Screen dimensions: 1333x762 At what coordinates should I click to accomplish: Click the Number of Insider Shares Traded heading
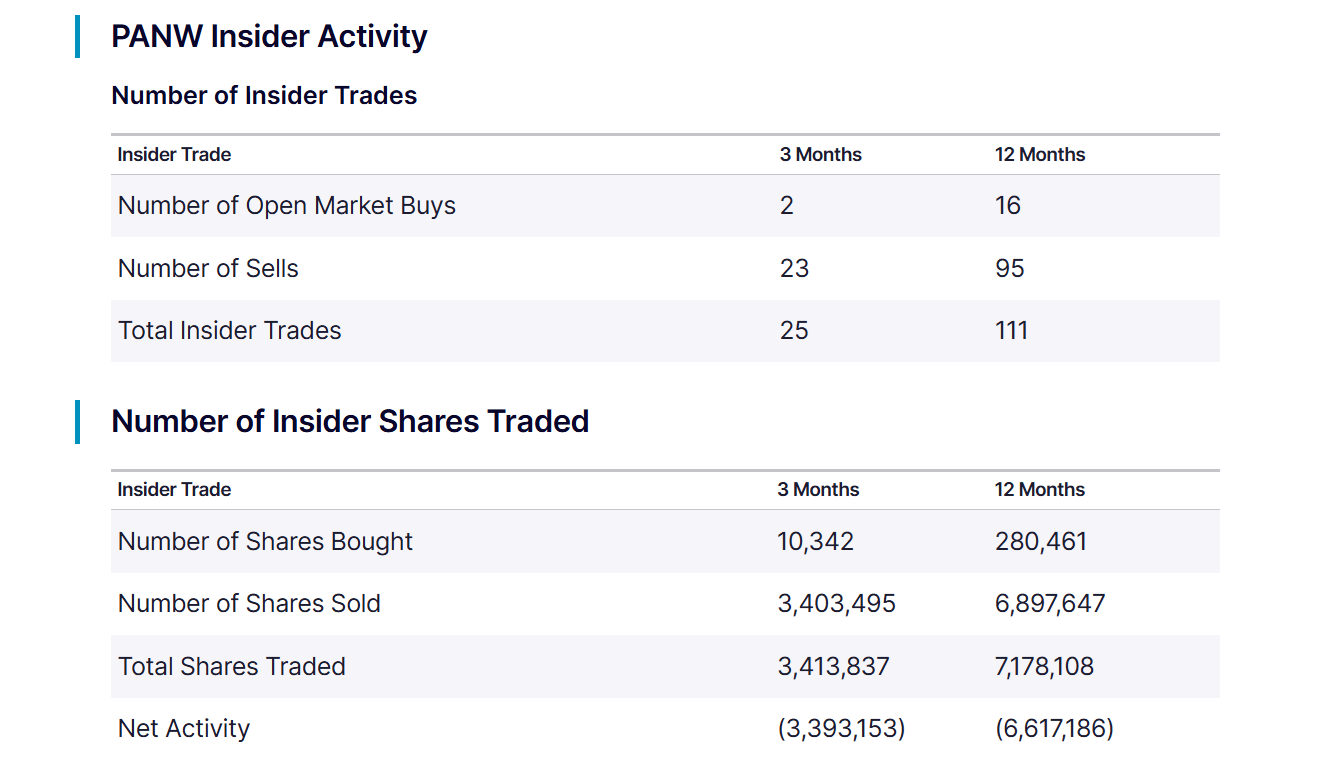pos(350,422)
